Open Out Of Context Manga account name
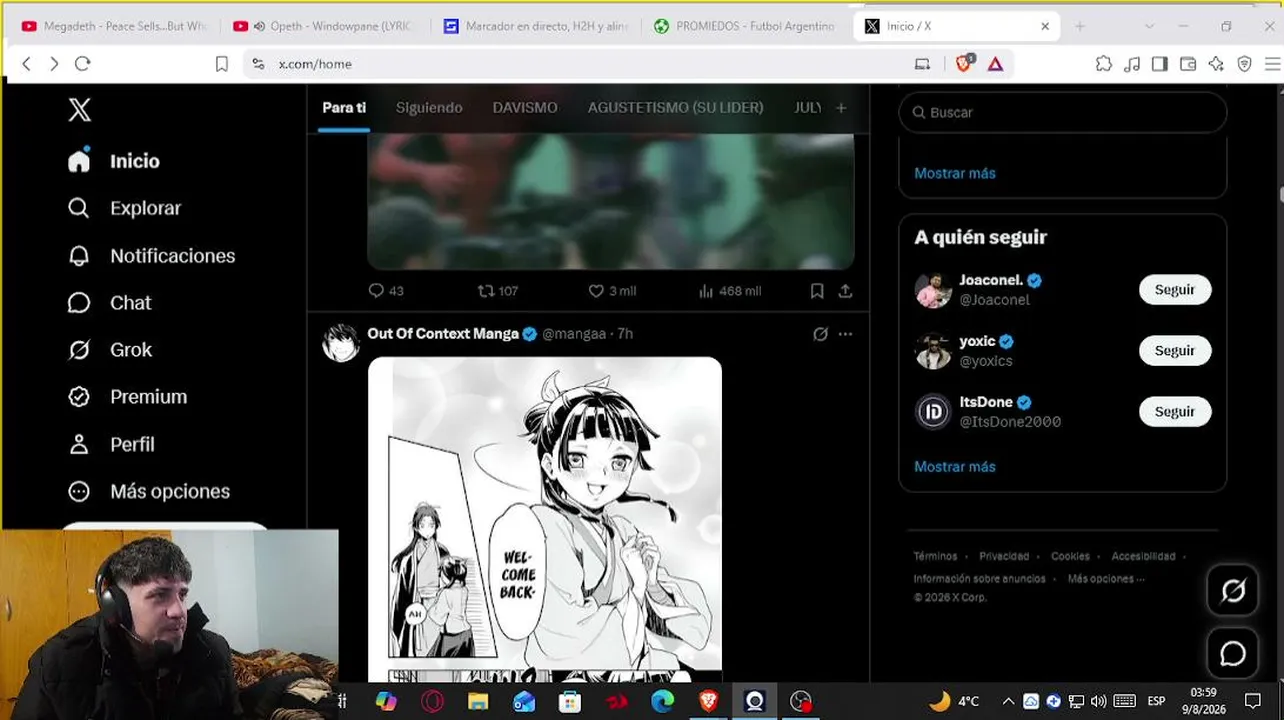 [443, 334]
